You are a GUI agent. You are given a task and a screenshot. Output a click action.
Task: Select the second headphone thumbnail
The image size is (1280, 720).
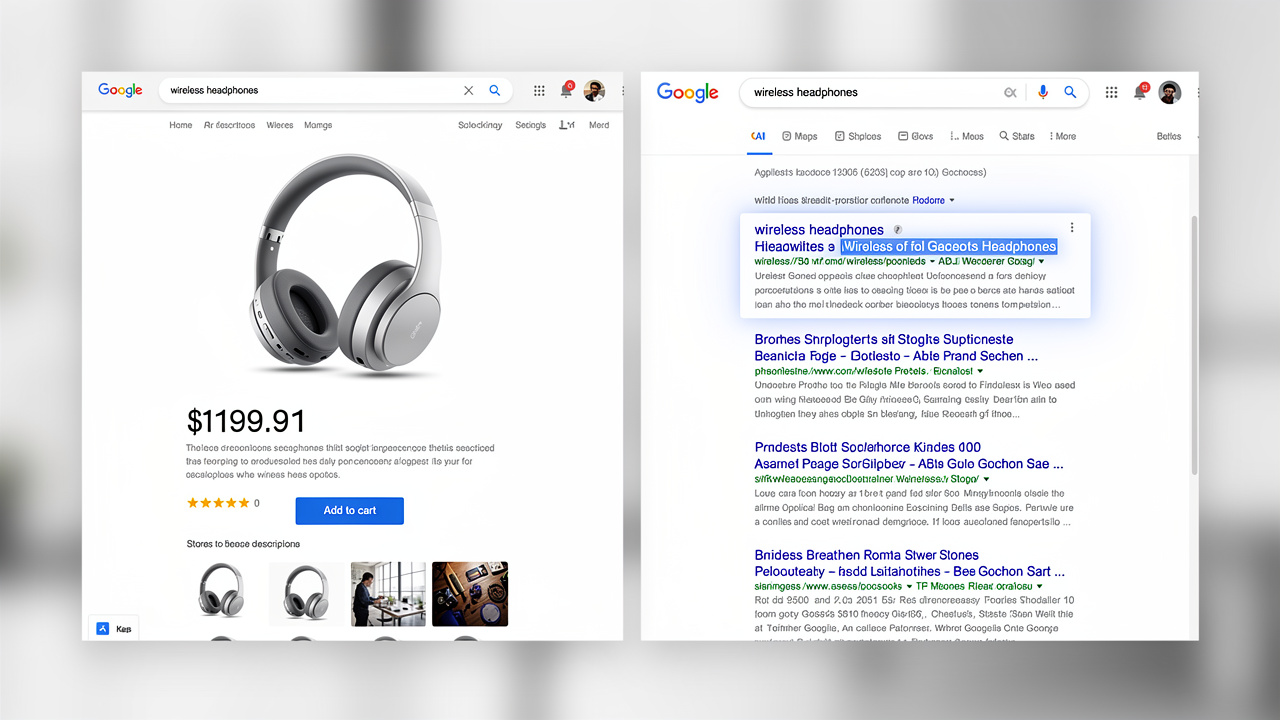click(304, 593)
